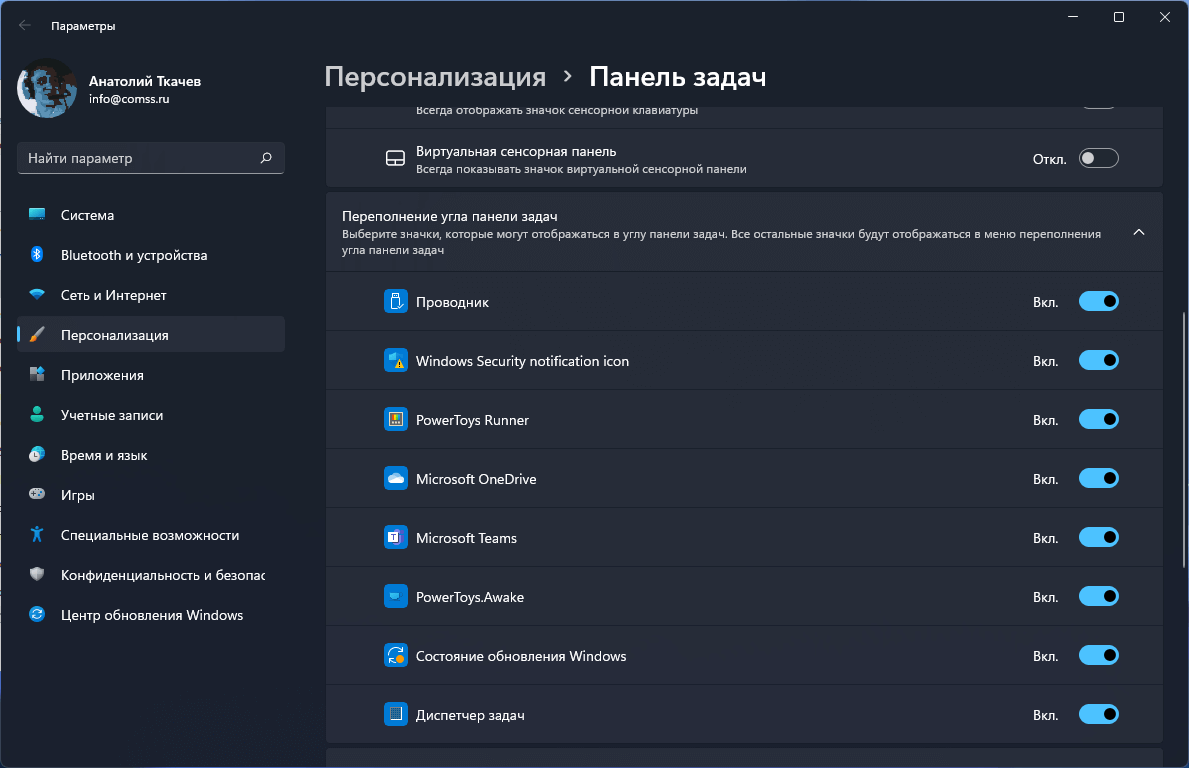Go back to Персонализация via breadcrumb
This screenshot has height=768, width=1189.
click(435, 77)
